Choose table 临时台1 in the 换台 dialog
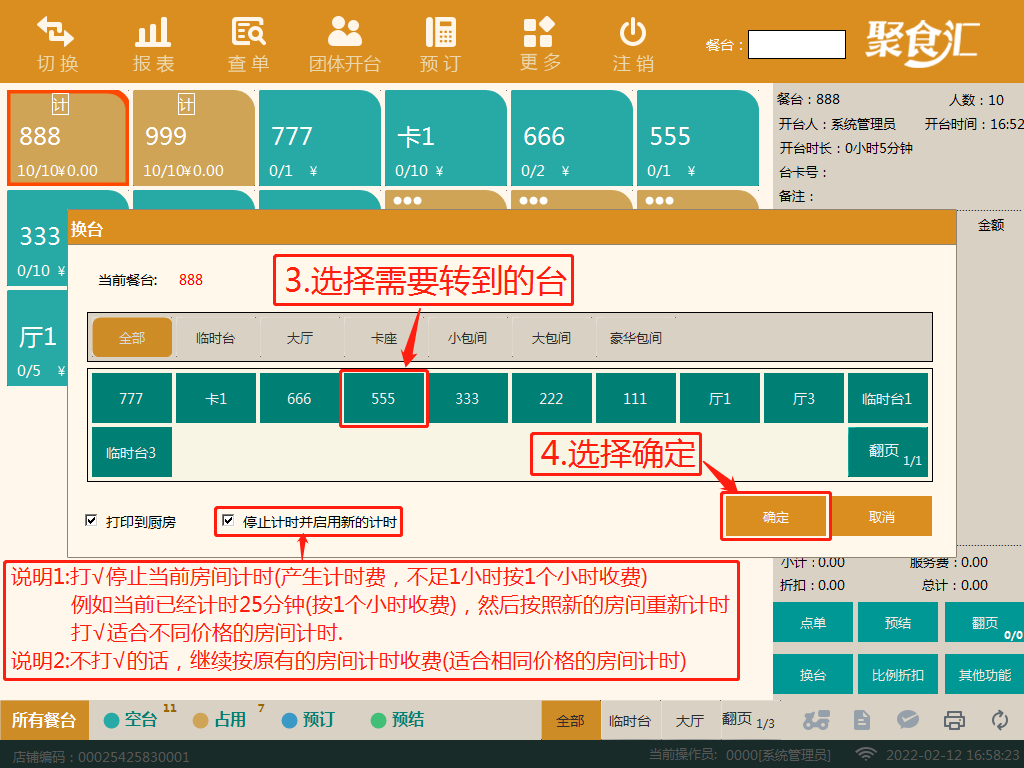Image resolution: width=1024 pixels, height=768 pixels. point(888,398)
